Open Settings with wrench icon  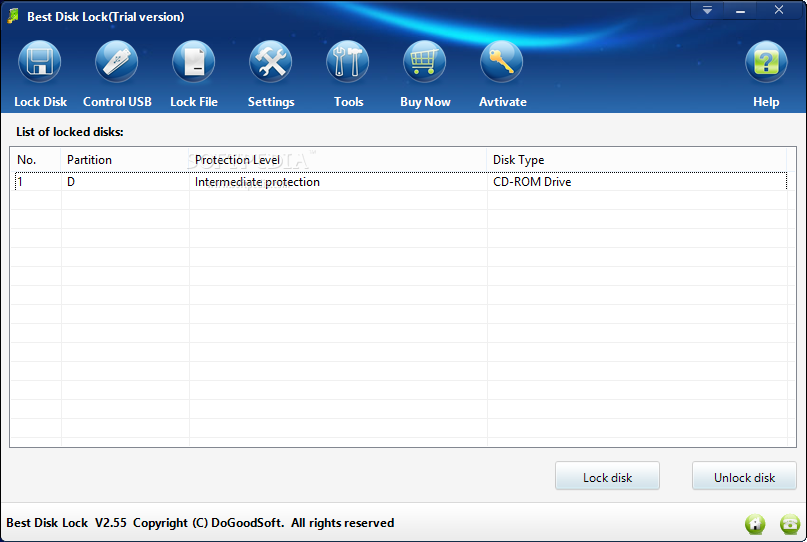pyautogui.click(x=271, y=62)
